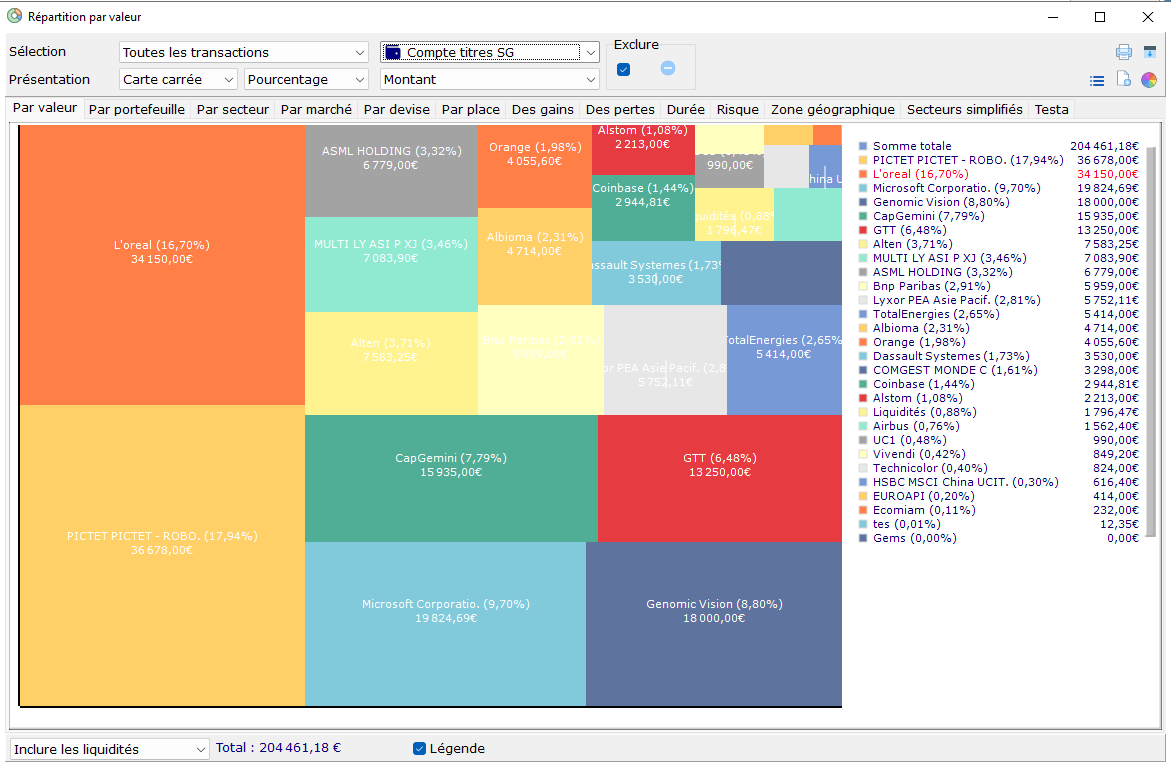This screenshot has width=1171, height=766.
Task: Select the Zone géographique tab
Action: pos(833,109)
